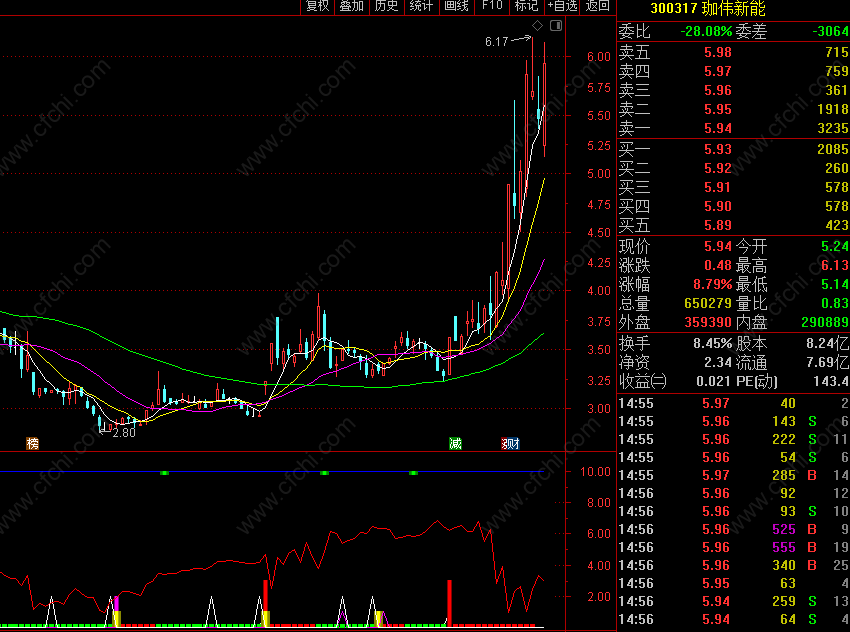Select the 买四 5.90 order row
Image resolution: width=850 pixels, height=632 pixels.
pos(733,206)
